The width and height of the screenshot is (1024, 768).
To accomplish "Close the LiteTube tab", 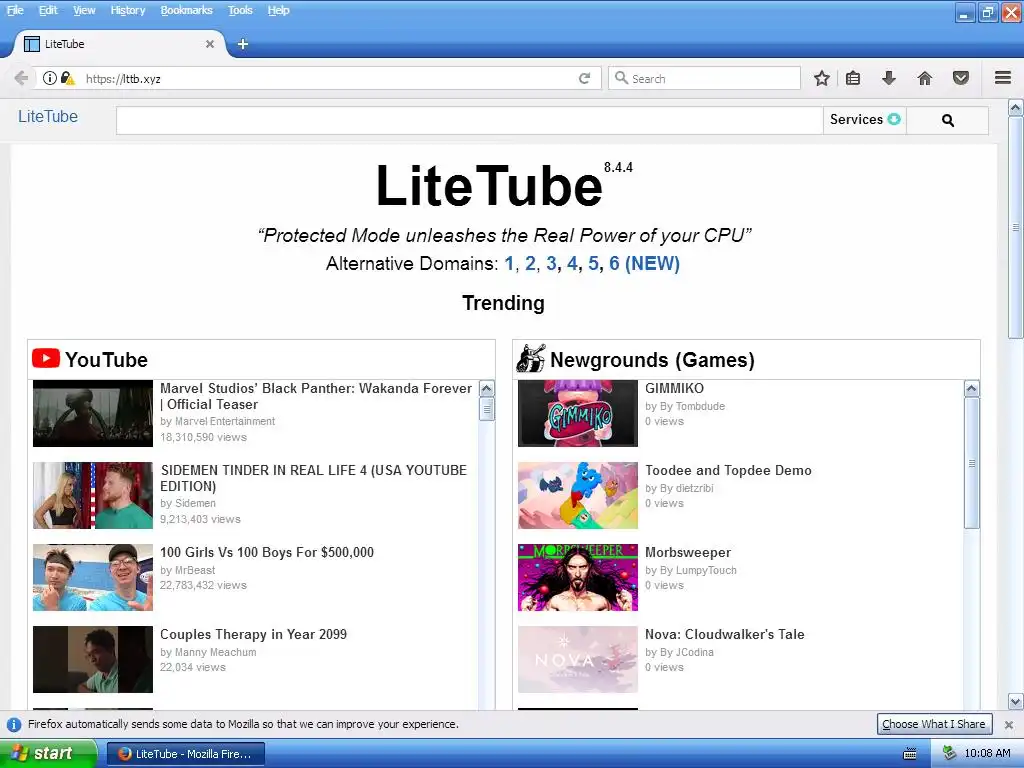I will pos(210,44).
